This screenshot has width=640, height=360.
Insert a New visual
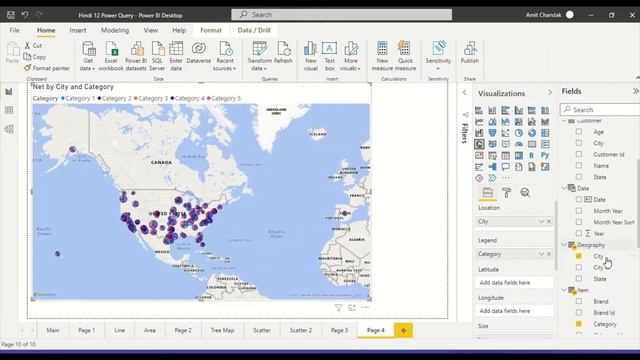(311, 56)
